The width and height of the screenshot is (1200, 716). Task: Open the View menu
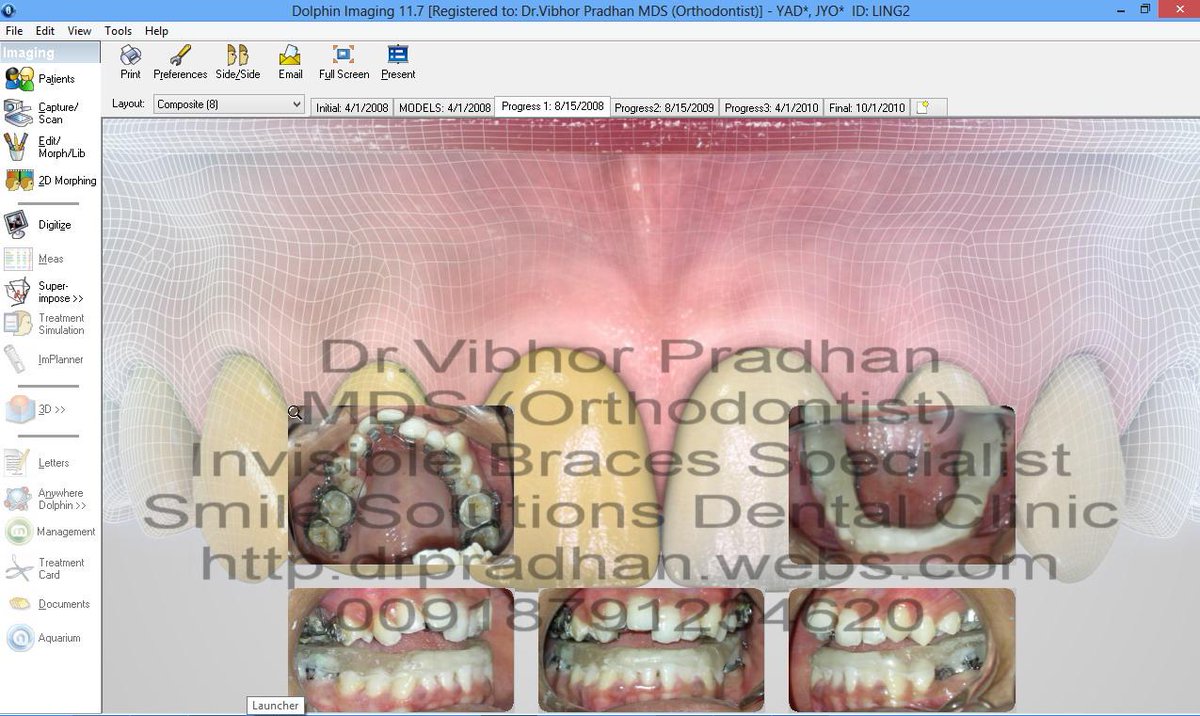point(79,31)
